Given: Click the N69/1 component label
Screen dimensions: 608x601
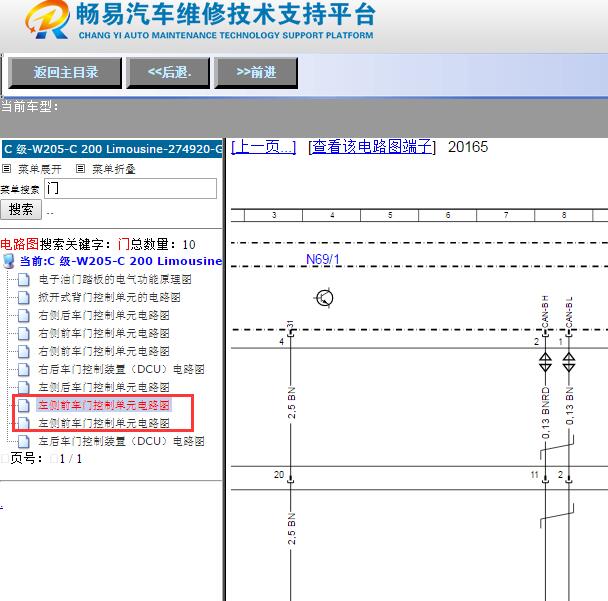Looking at the screenshot, I should 323,259.
